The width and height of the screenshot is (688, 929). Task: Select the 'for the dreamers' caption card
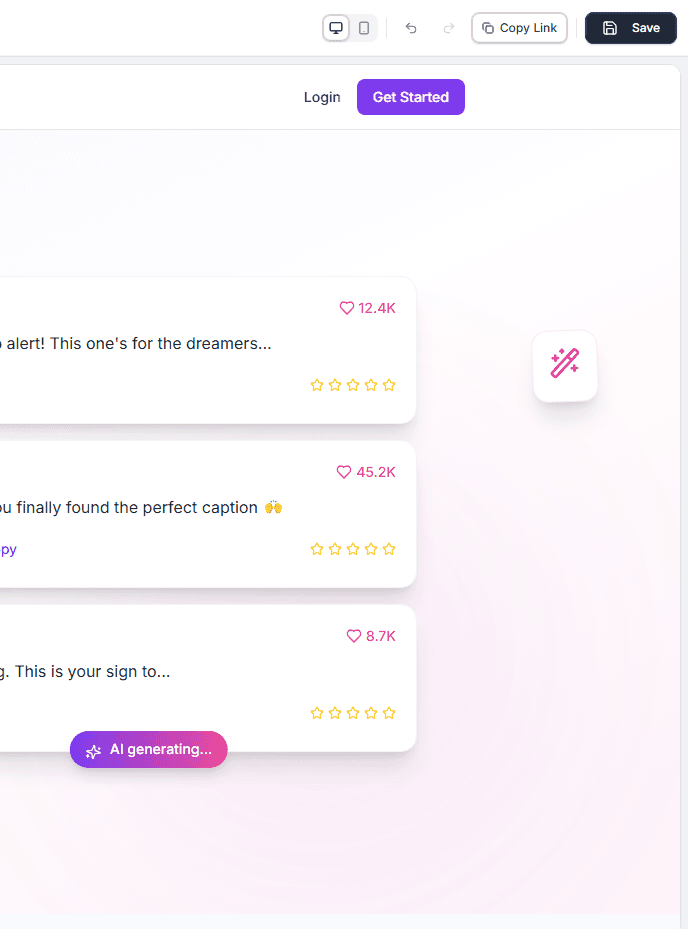click(200, 350)
